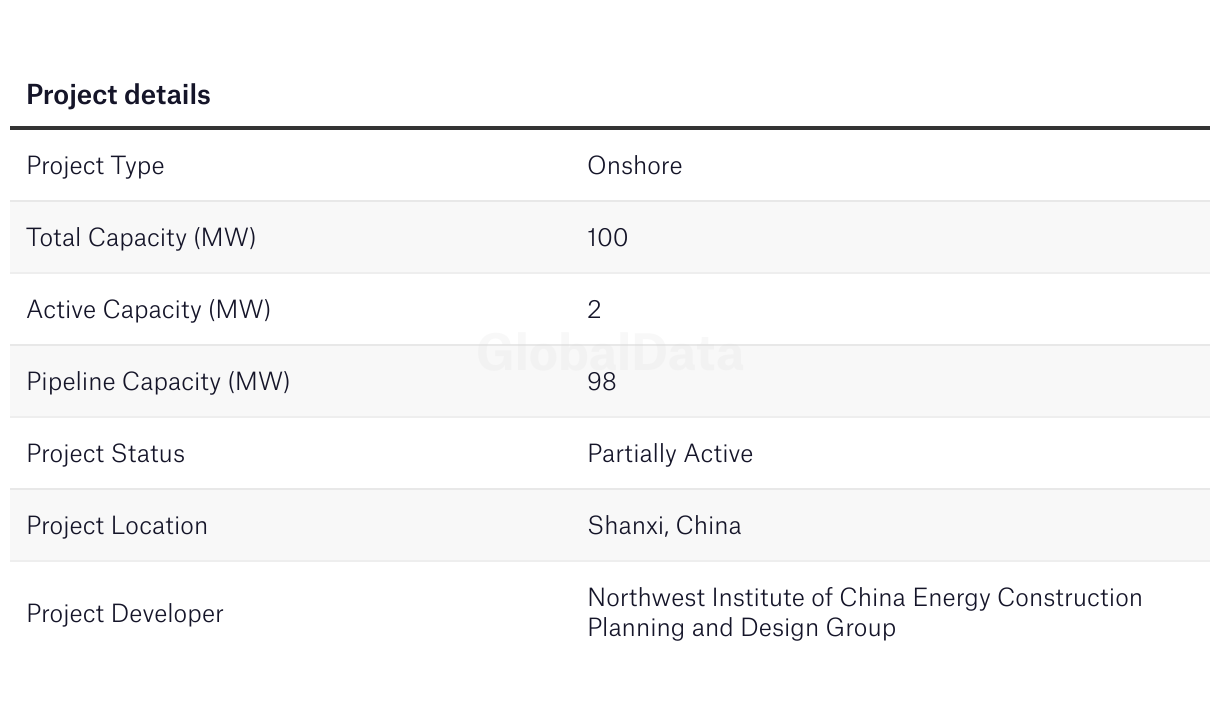This screenshot has height=704, width=1220.
Task: Click Northwest Institute of China Energy Construction
Action: 864,598
